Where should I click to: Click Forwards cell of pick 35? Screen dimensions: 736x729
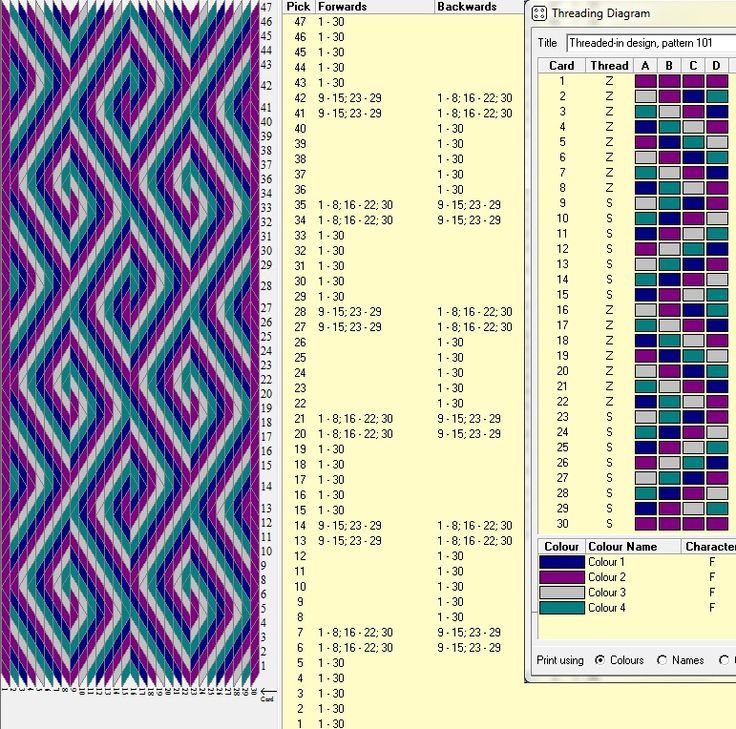point(355,205)
